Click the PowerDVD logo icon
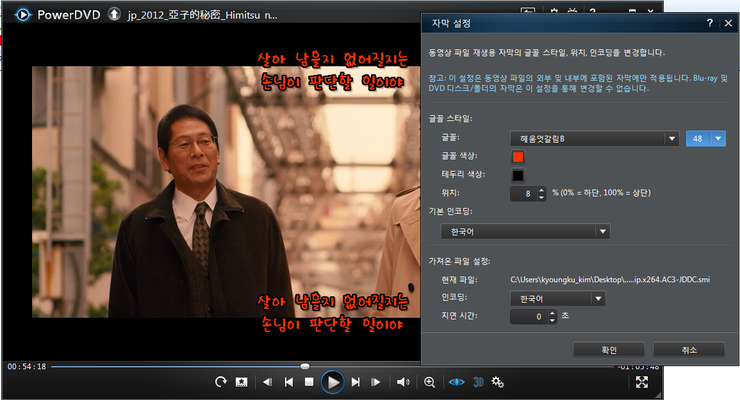This screenshot has height=400, width=740. coord(23,15)
